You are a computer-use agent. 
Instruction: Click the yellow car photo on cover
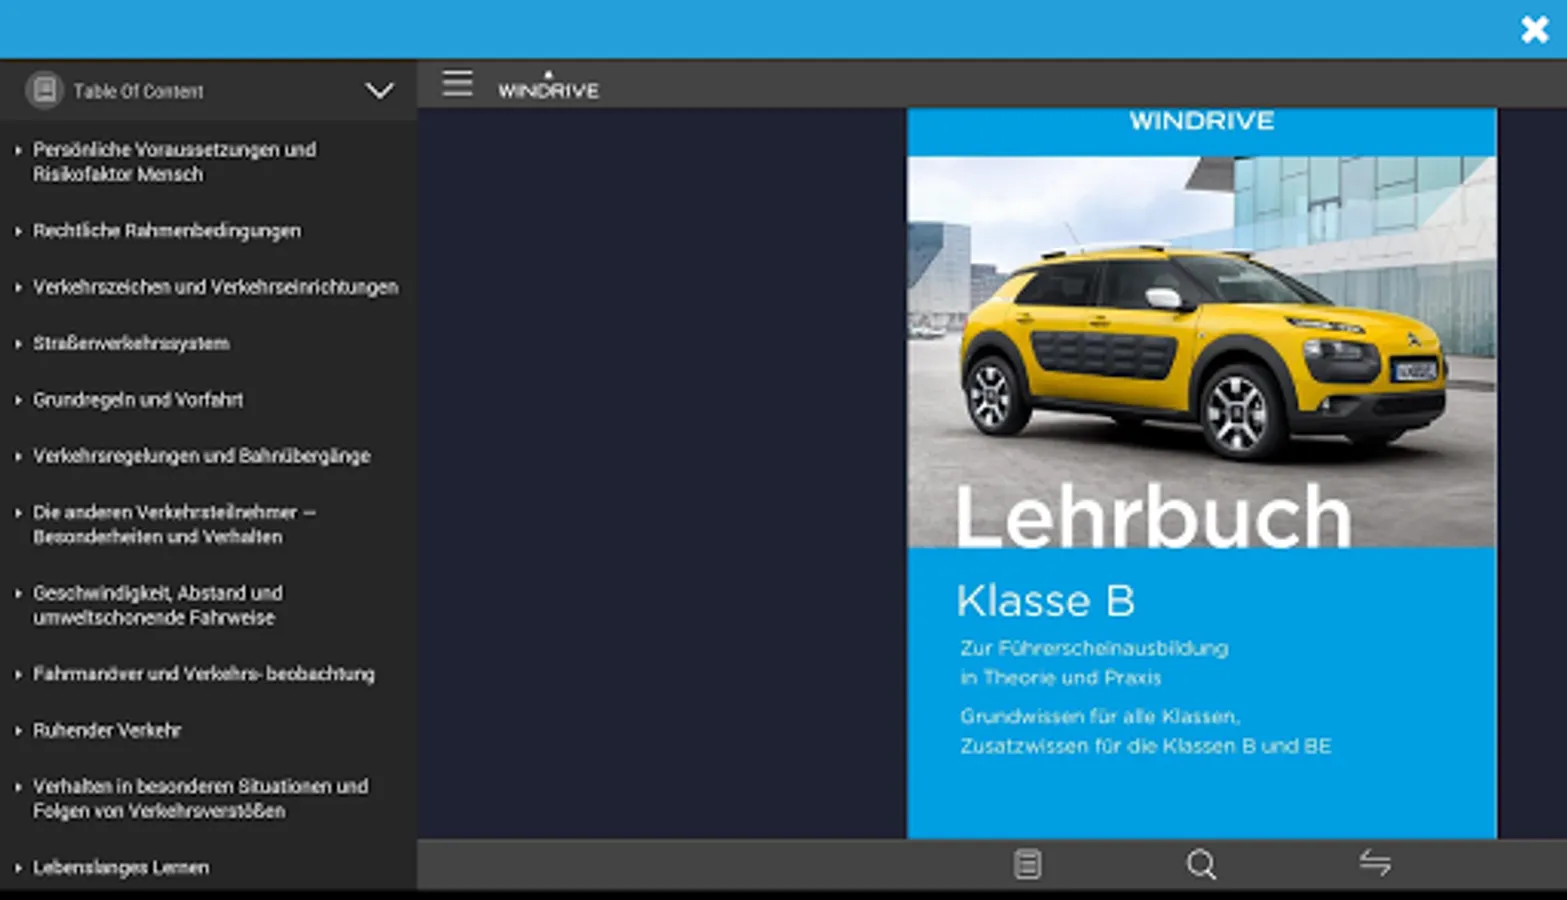pyautogui.click(x=1201, y=350)
